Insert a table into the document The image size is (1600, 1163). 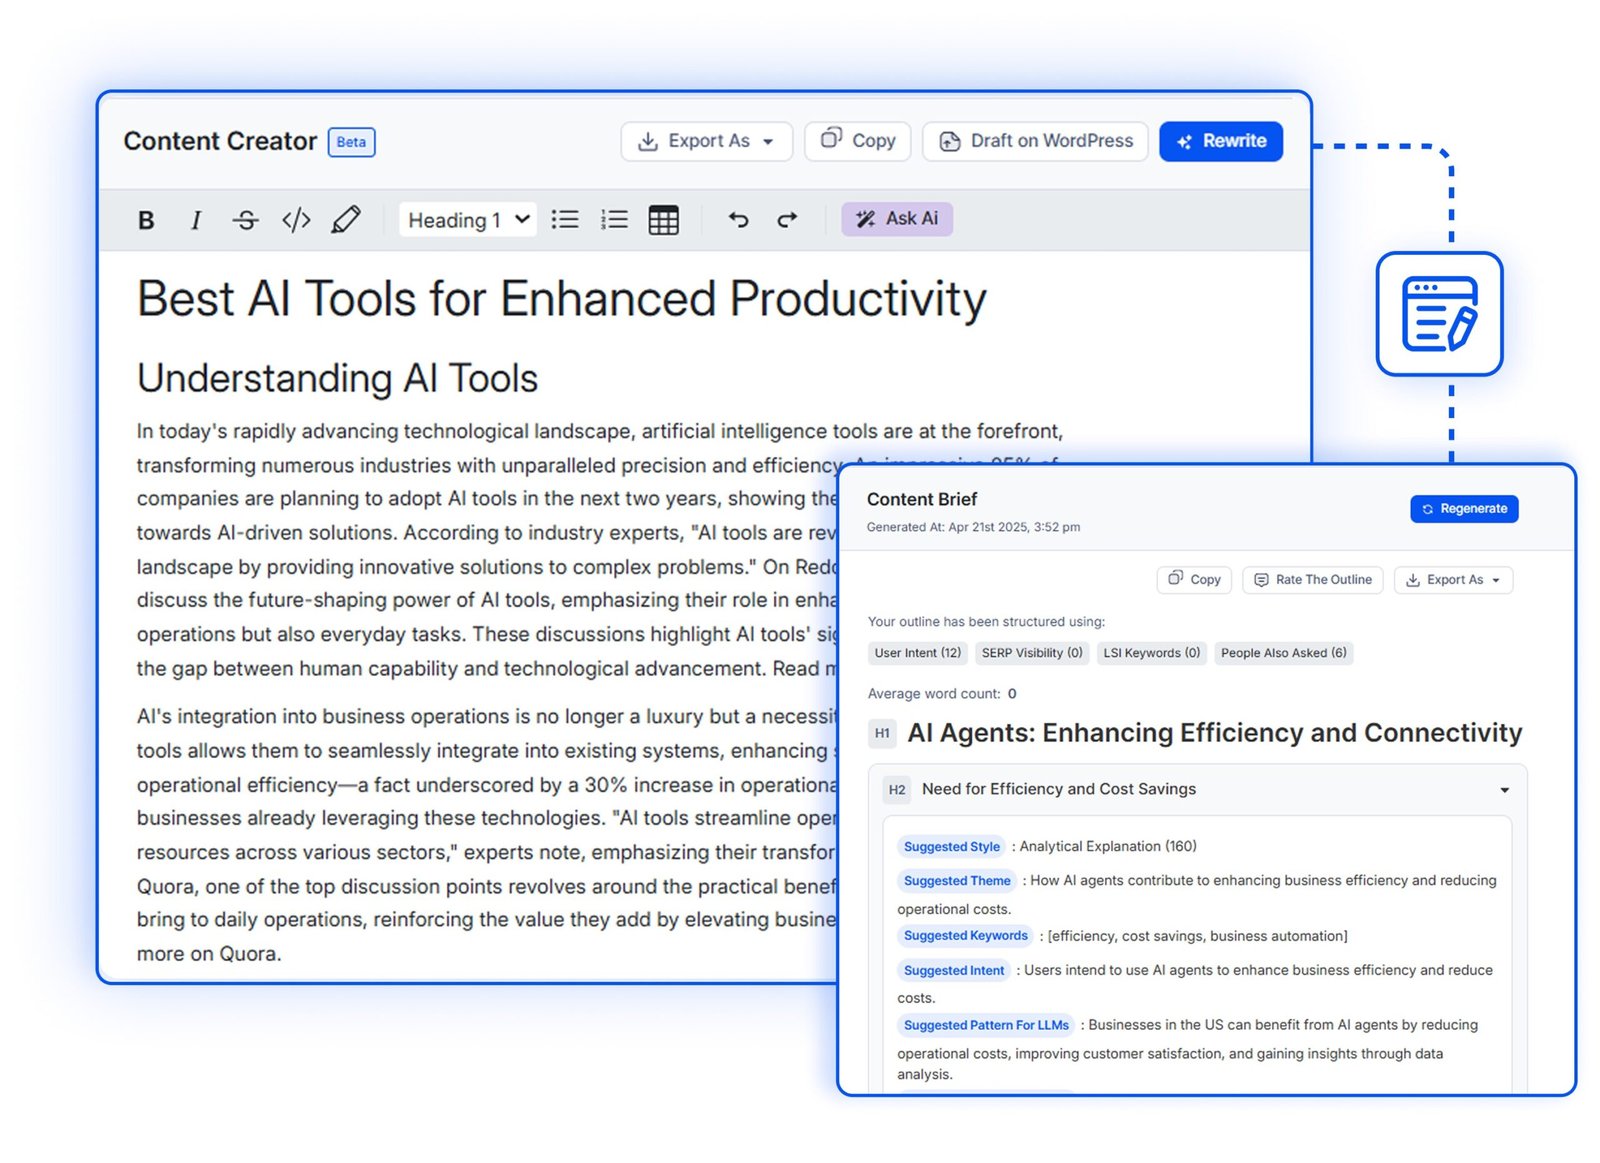[665, 219]
